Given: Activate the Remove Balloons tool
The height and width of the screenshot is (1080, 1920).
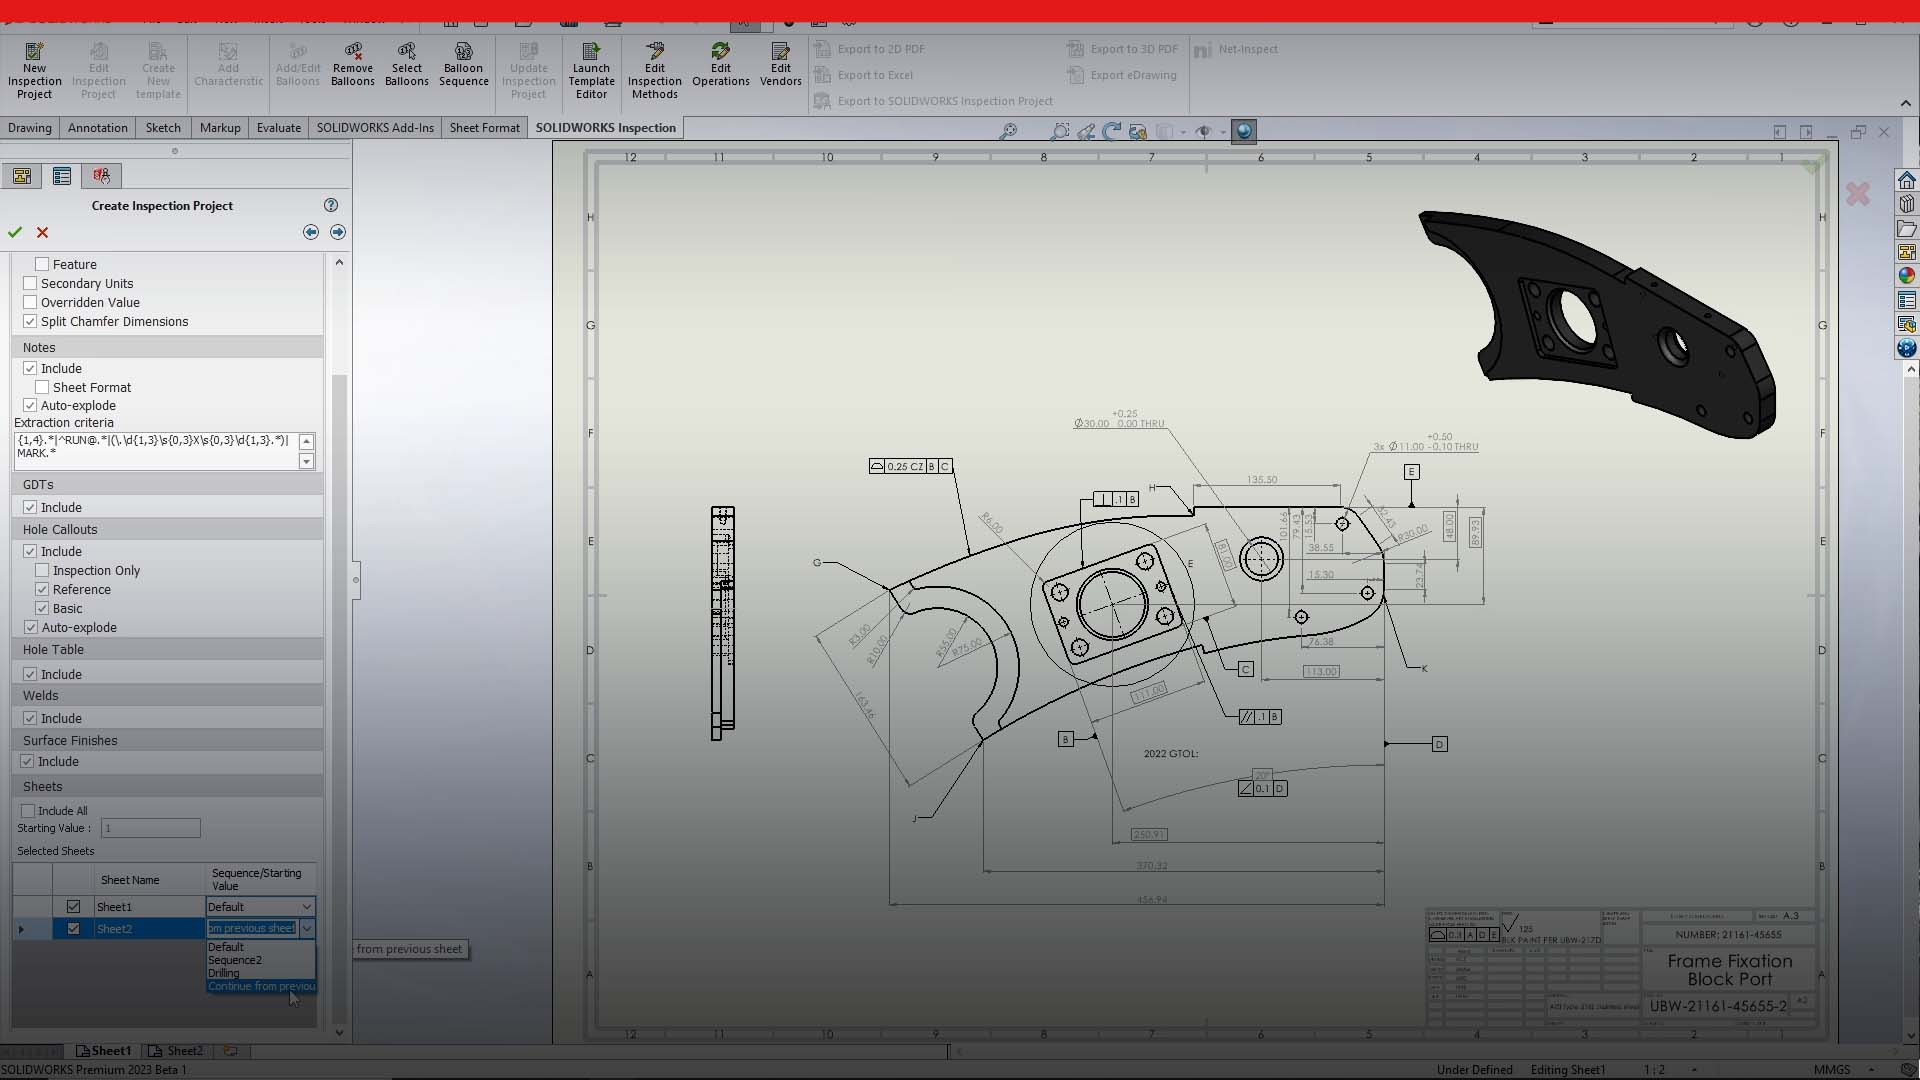Looking at the screenshot, I should [352, 62].
